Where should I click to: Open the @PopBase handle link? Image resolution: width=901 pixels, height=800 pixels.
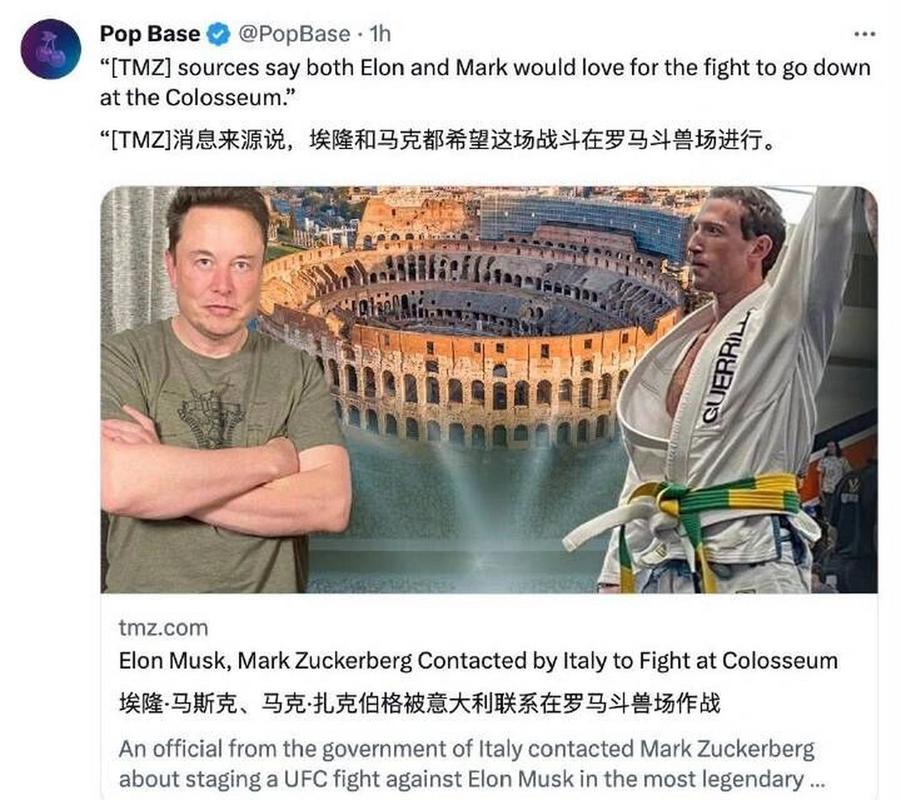point(294,34)
